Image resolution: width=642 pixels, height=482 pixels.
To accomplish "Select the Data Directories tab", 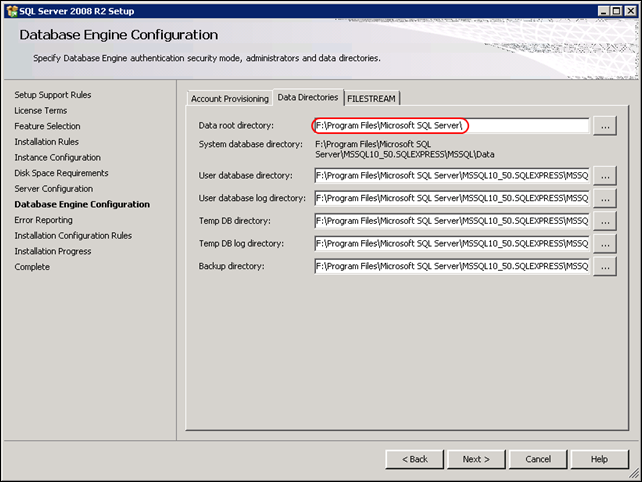I will tap(308, 97).
